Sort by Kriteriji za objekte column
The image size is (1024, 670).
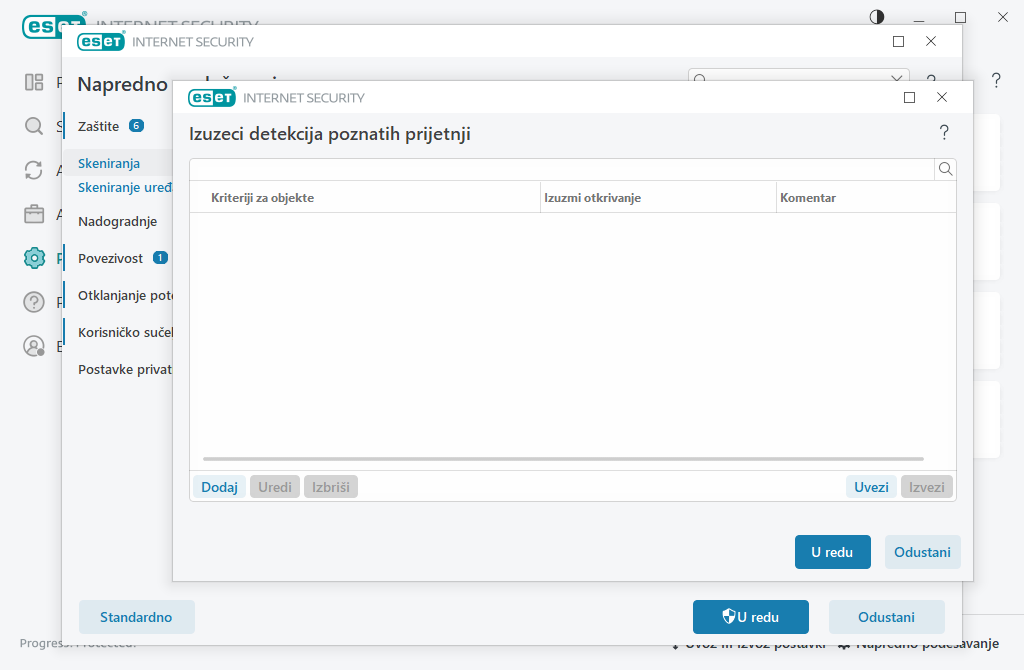tap(263, 198)
